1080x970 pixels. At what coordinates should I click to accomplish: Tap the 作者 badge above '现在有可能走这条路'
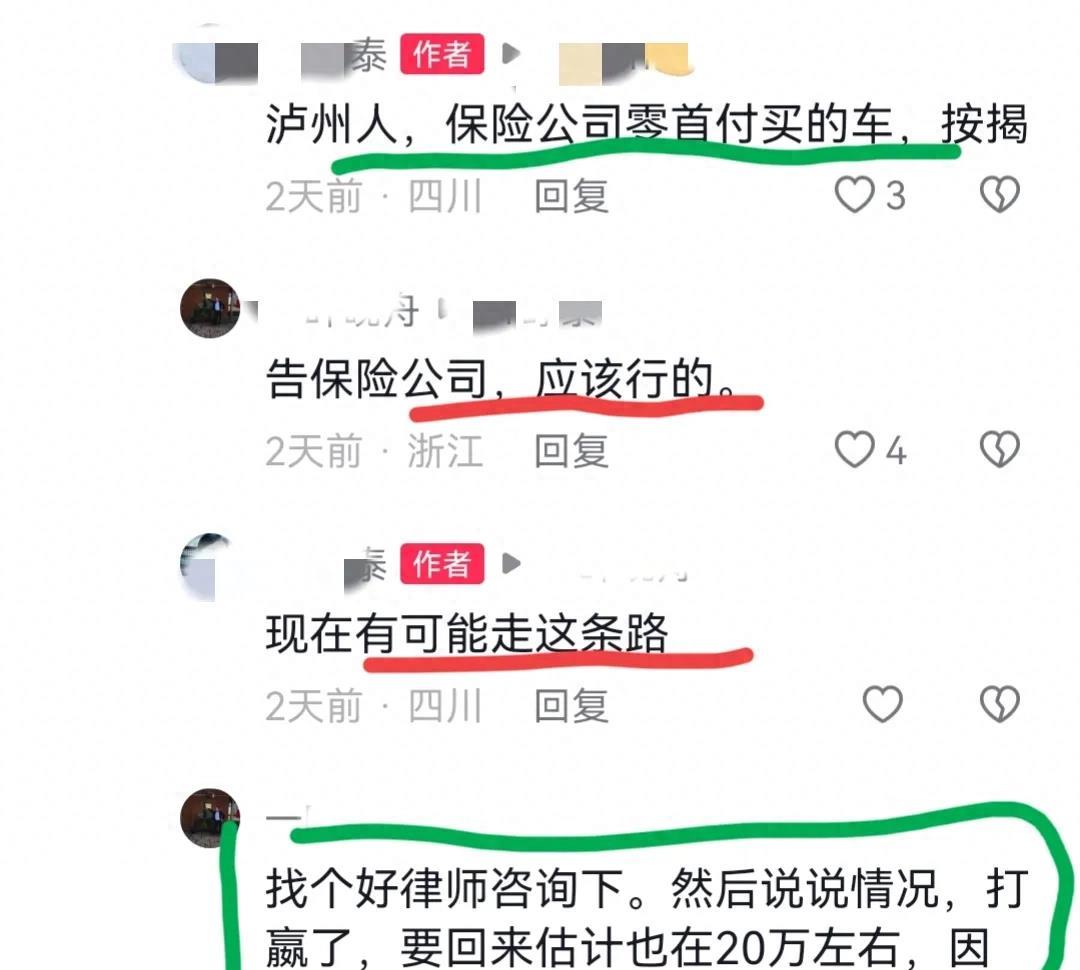point(442,564)
